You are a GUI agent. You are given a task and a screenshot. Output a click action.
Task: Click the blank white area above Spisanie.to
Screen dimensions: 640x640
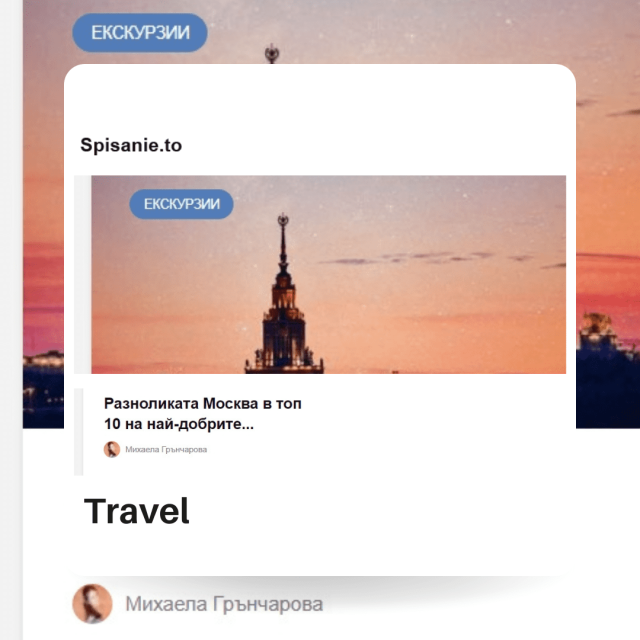point(320,98)
